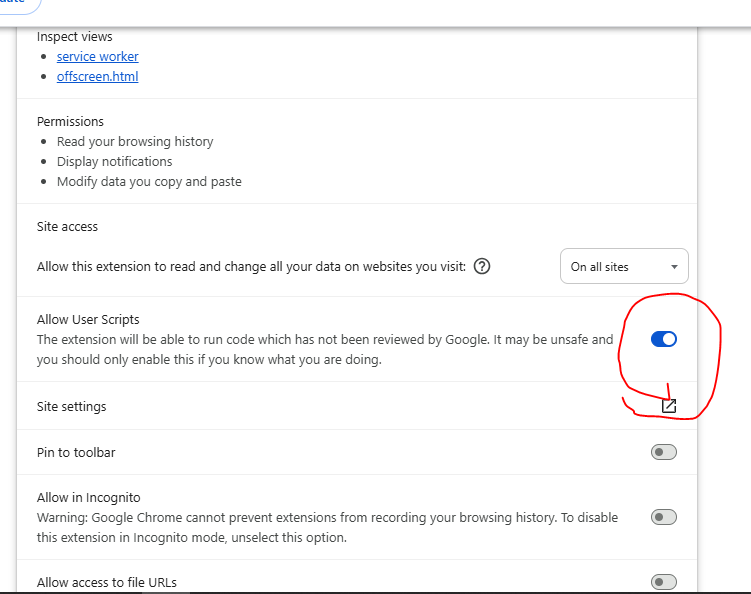The width and height of the screenshot is (751, 594).
Task: Click 'Modify data you copy and paste'
Action: 149,182
